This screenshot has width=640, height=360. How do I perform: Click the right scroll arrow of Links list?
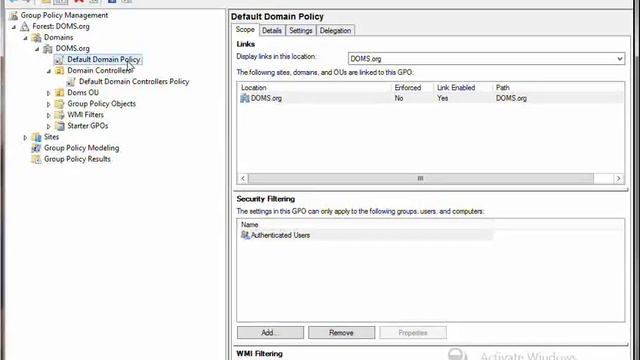pos(618,178)
